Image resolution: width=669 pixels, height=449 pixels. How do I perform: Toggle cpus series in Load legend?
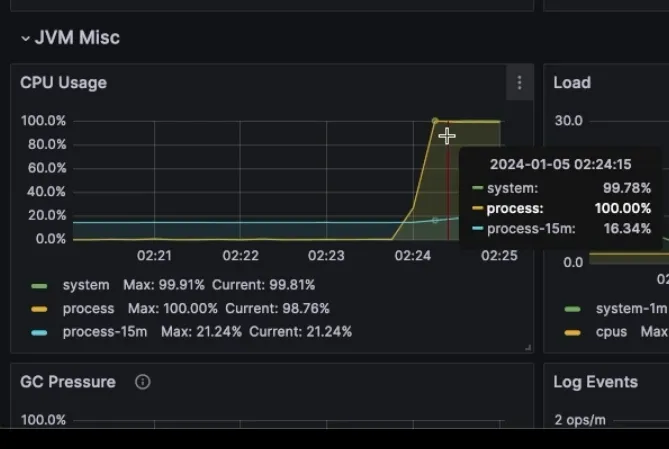(x=611, y=332)
